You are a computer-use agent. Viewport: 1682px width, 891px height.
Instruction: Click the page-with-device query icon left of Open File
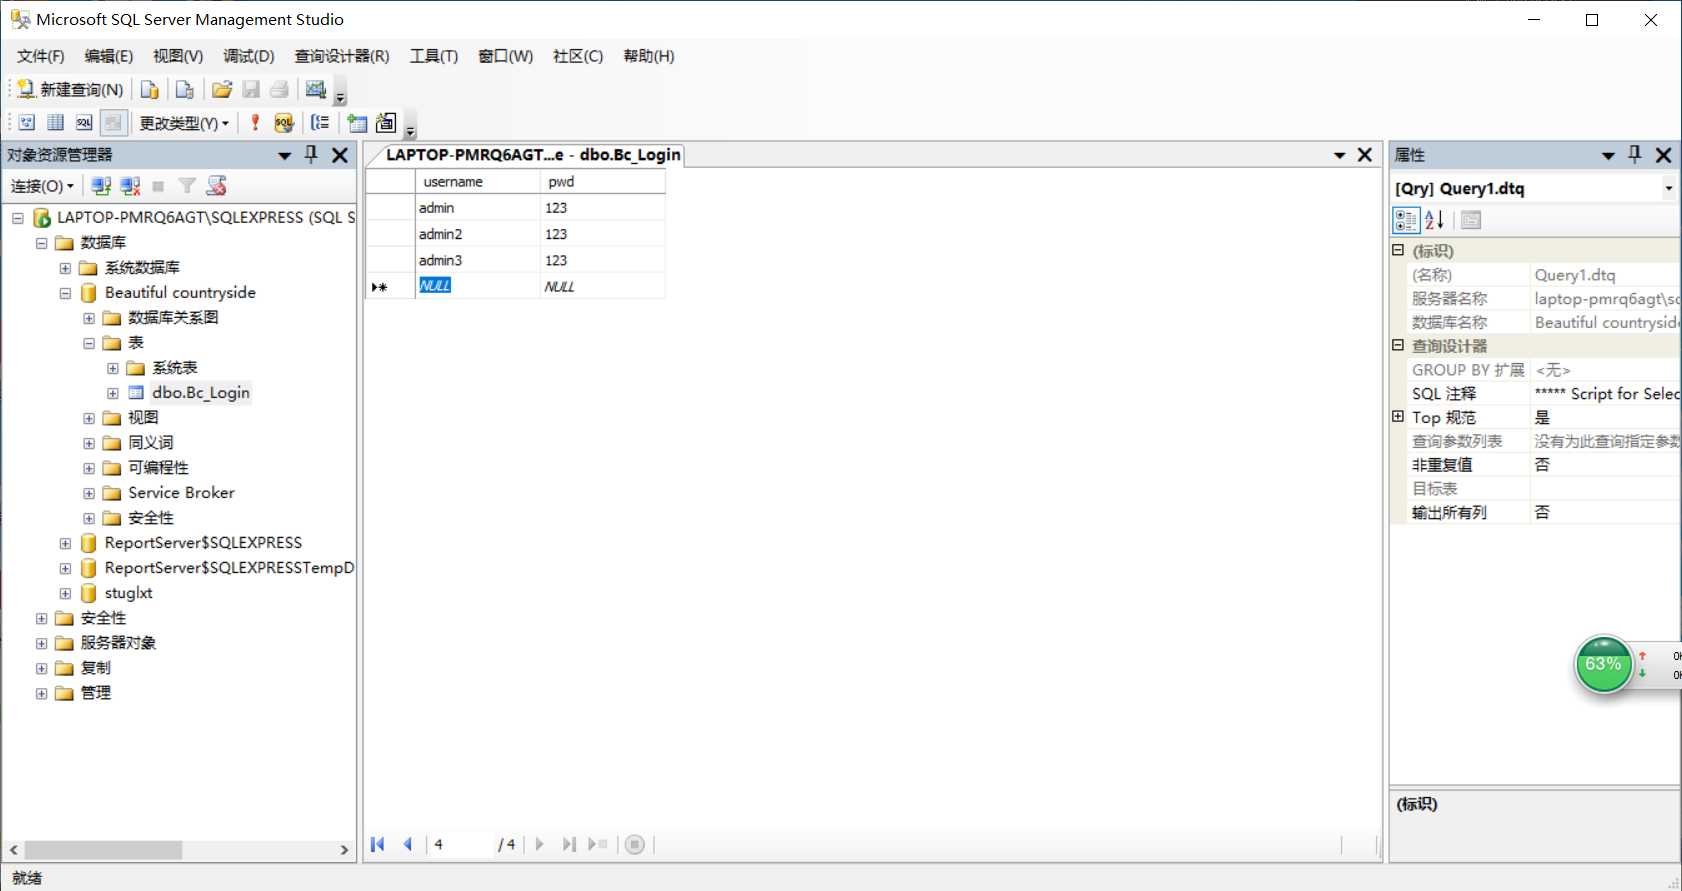pos(185,90)
